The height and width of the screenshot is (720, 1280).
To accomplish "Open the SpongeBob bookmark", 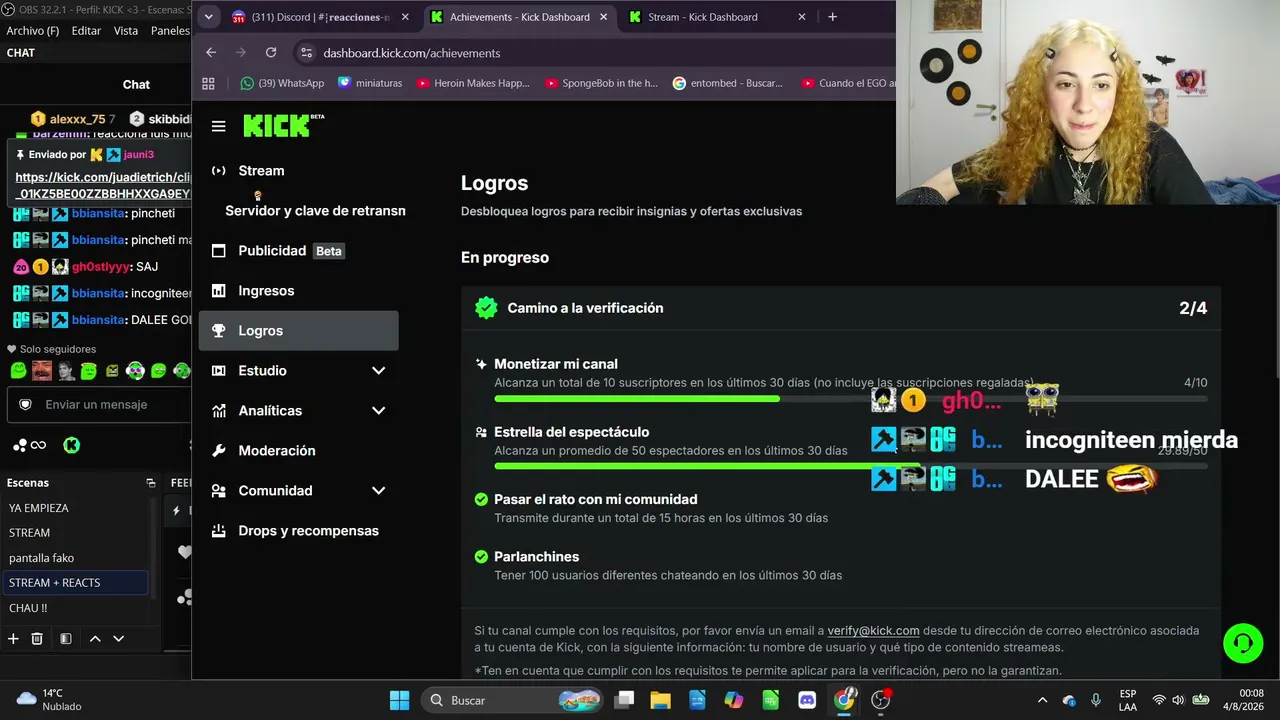I will click(601, 83).
